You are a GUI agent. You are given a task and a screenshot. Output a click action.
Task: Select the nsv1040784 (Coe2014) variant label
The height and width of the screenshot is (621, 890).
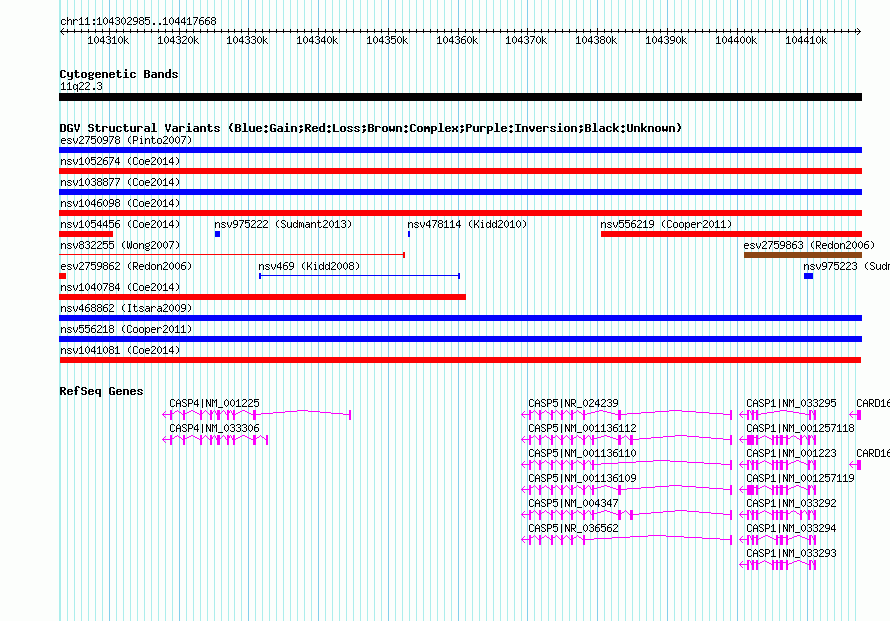(120, 287)
